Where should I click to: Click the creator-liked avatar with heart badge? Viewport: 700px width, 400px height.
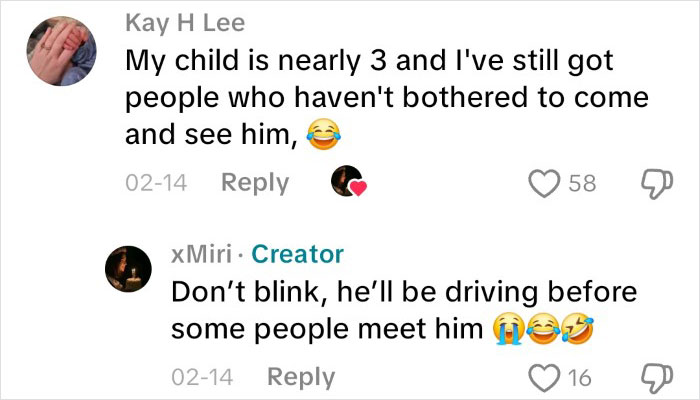pos(348,183)
